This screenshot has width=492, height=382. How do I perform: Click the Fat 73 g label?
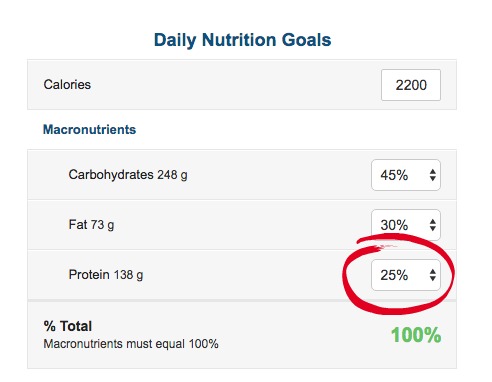[91, 225]
